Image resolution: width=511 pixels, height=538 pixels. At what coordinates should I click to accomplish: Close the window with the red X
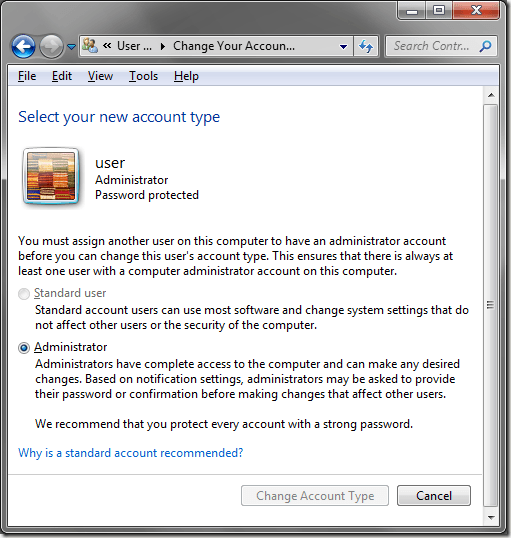coord(476,11)
